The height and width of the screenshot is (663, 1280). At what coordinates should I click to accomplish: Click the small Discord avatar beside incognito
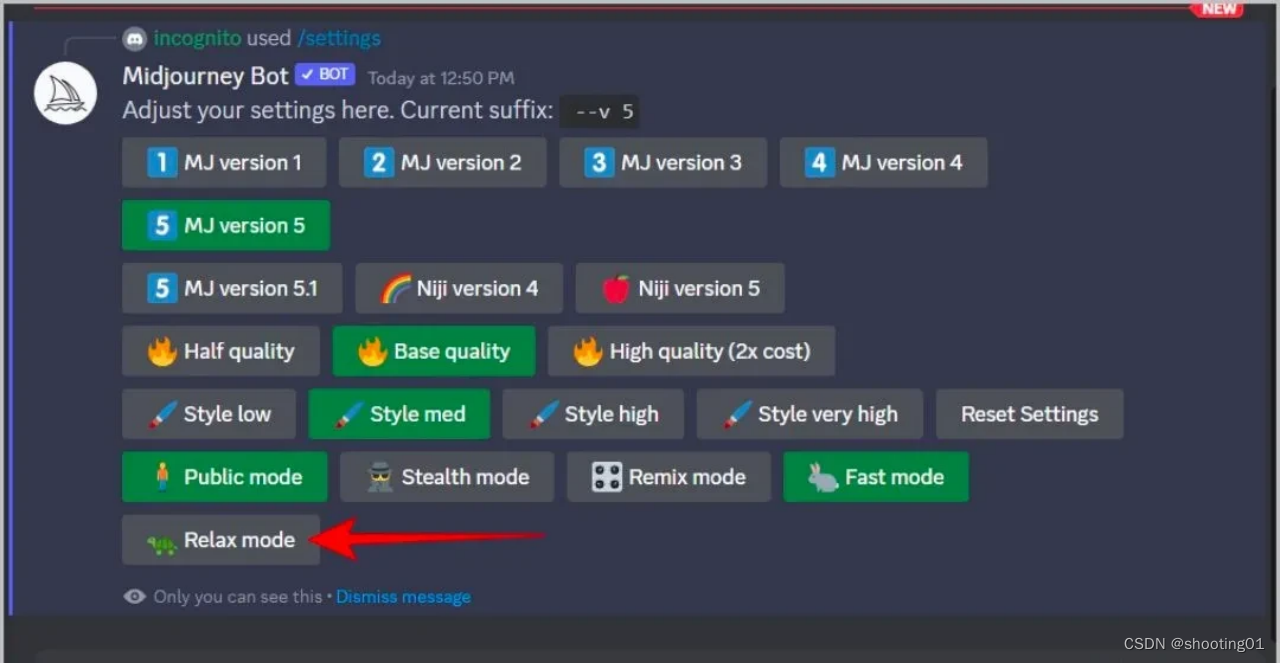[134, 39]
